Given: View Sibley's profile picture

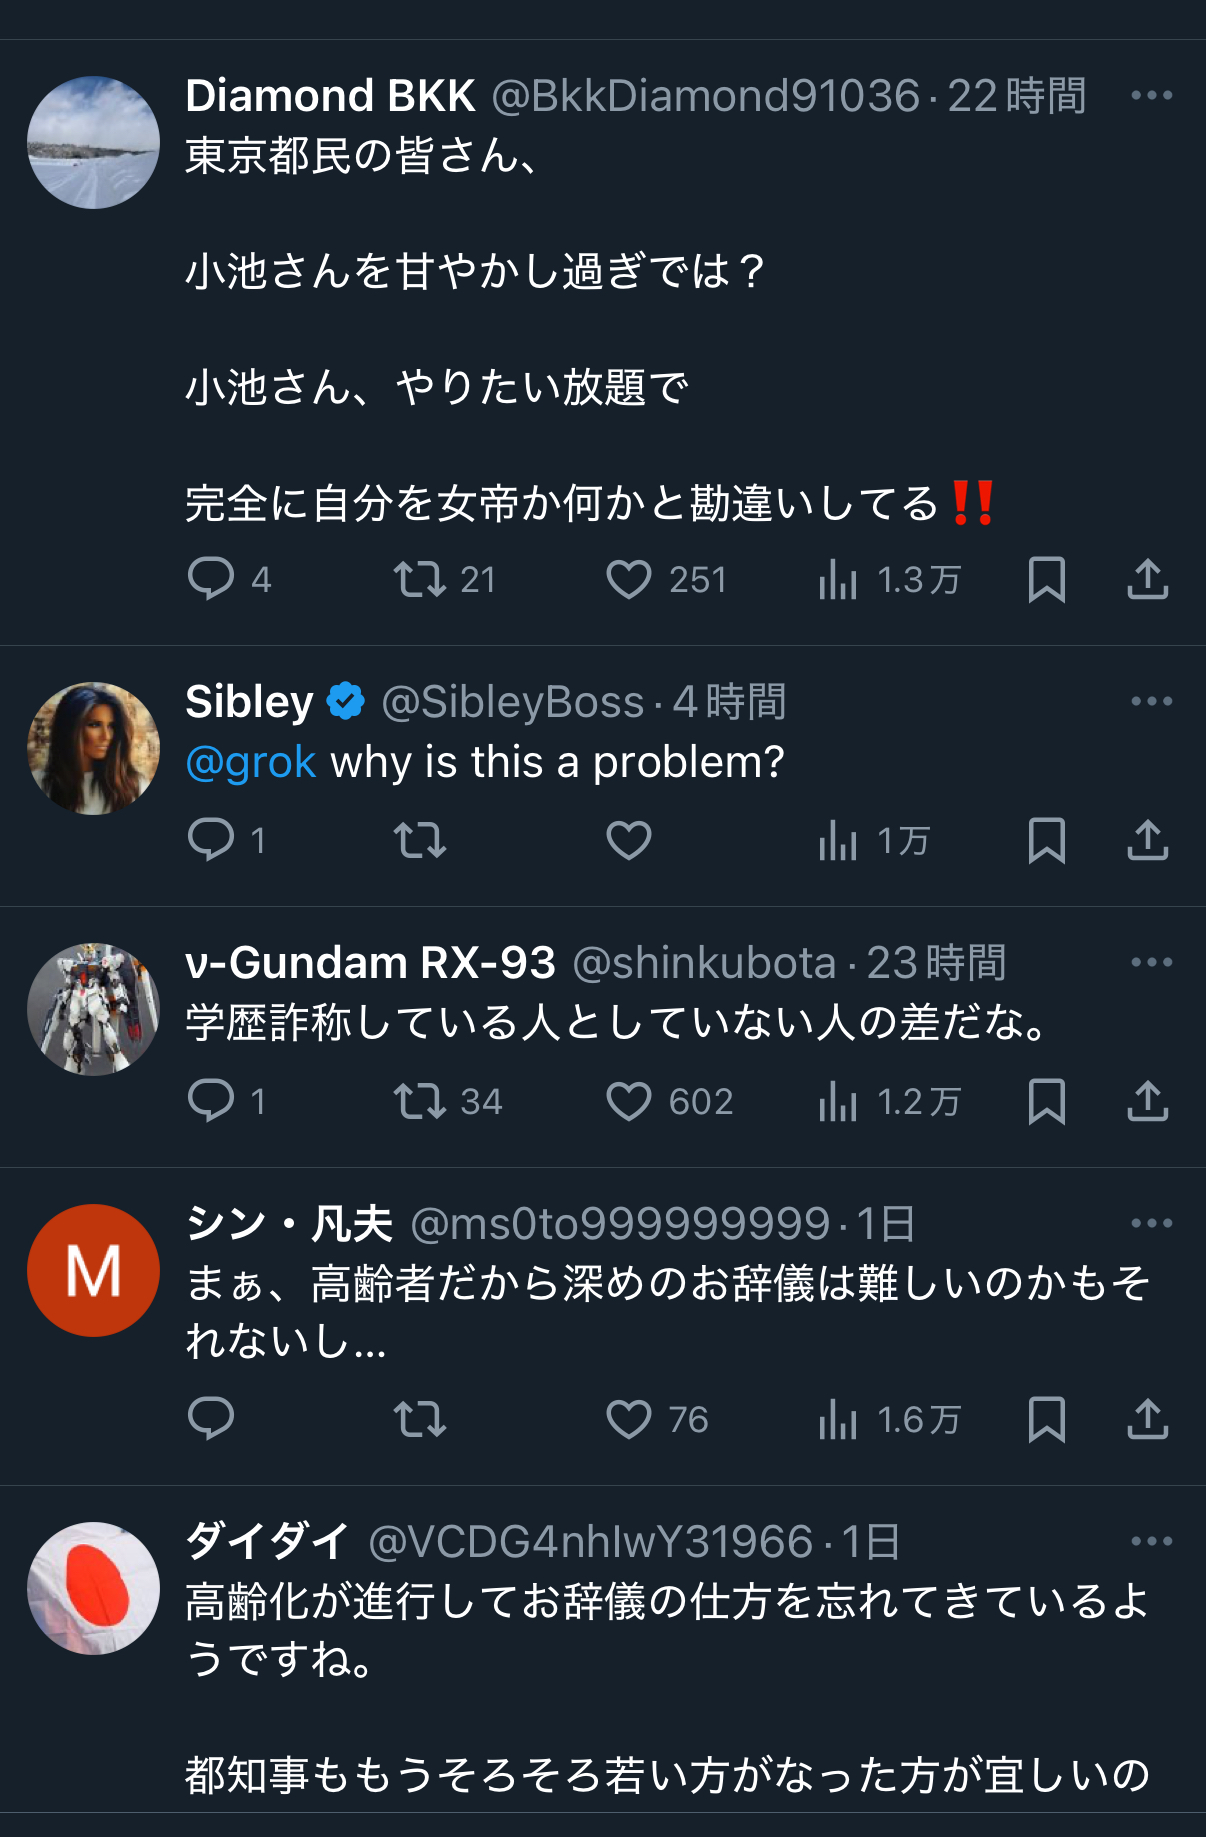Looking at the screenshot, I should pos(93,748).
